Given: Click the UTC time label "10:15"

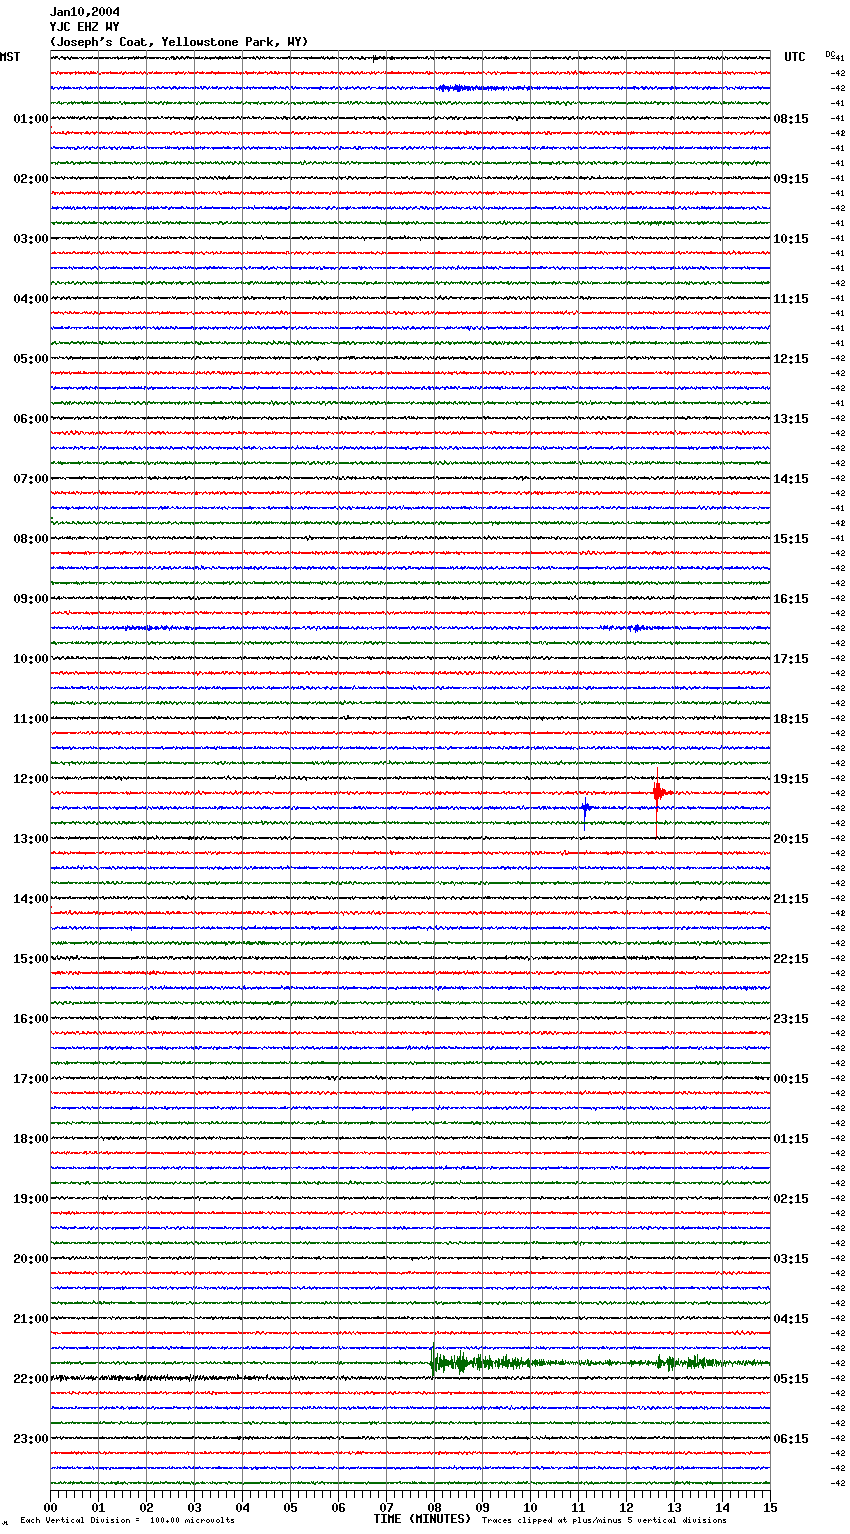Looking at the screenshot, I should 791,239.
